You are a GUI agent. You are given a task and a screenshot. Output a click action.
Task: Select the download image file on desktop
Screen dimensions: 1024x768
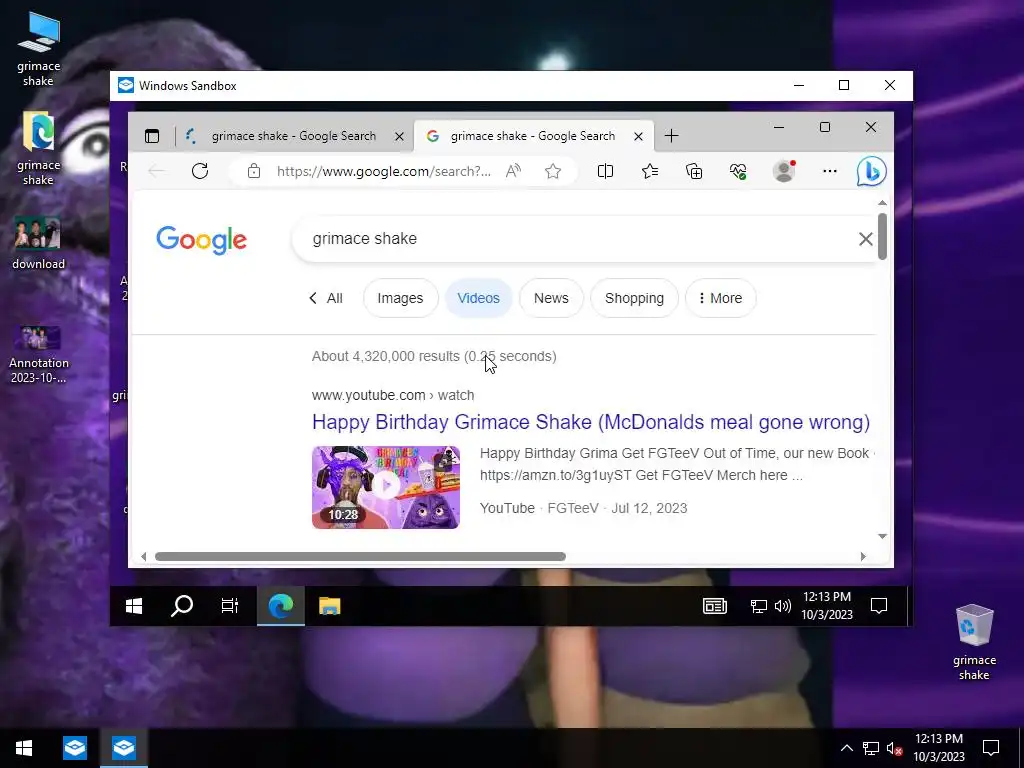[x=39, y=242]
